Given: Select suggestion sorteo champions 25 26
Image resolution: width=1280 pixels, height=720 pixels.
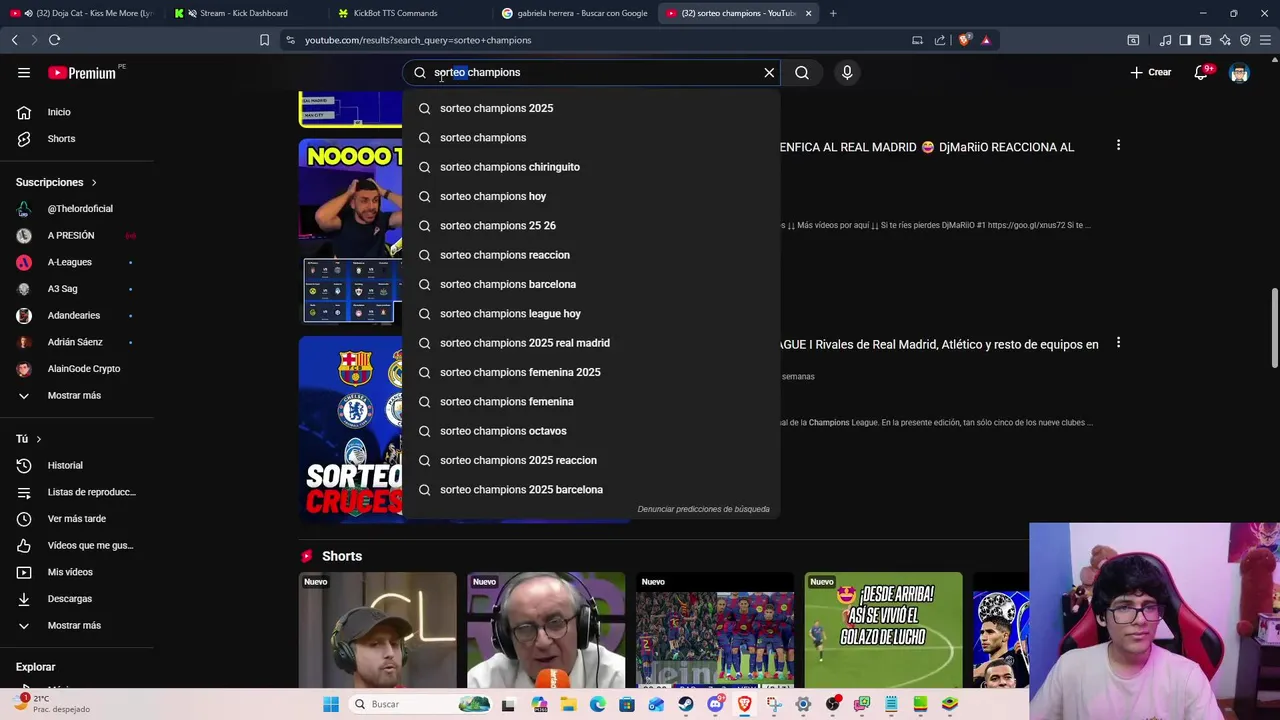Looking at the screenshot, I should 590,225.
